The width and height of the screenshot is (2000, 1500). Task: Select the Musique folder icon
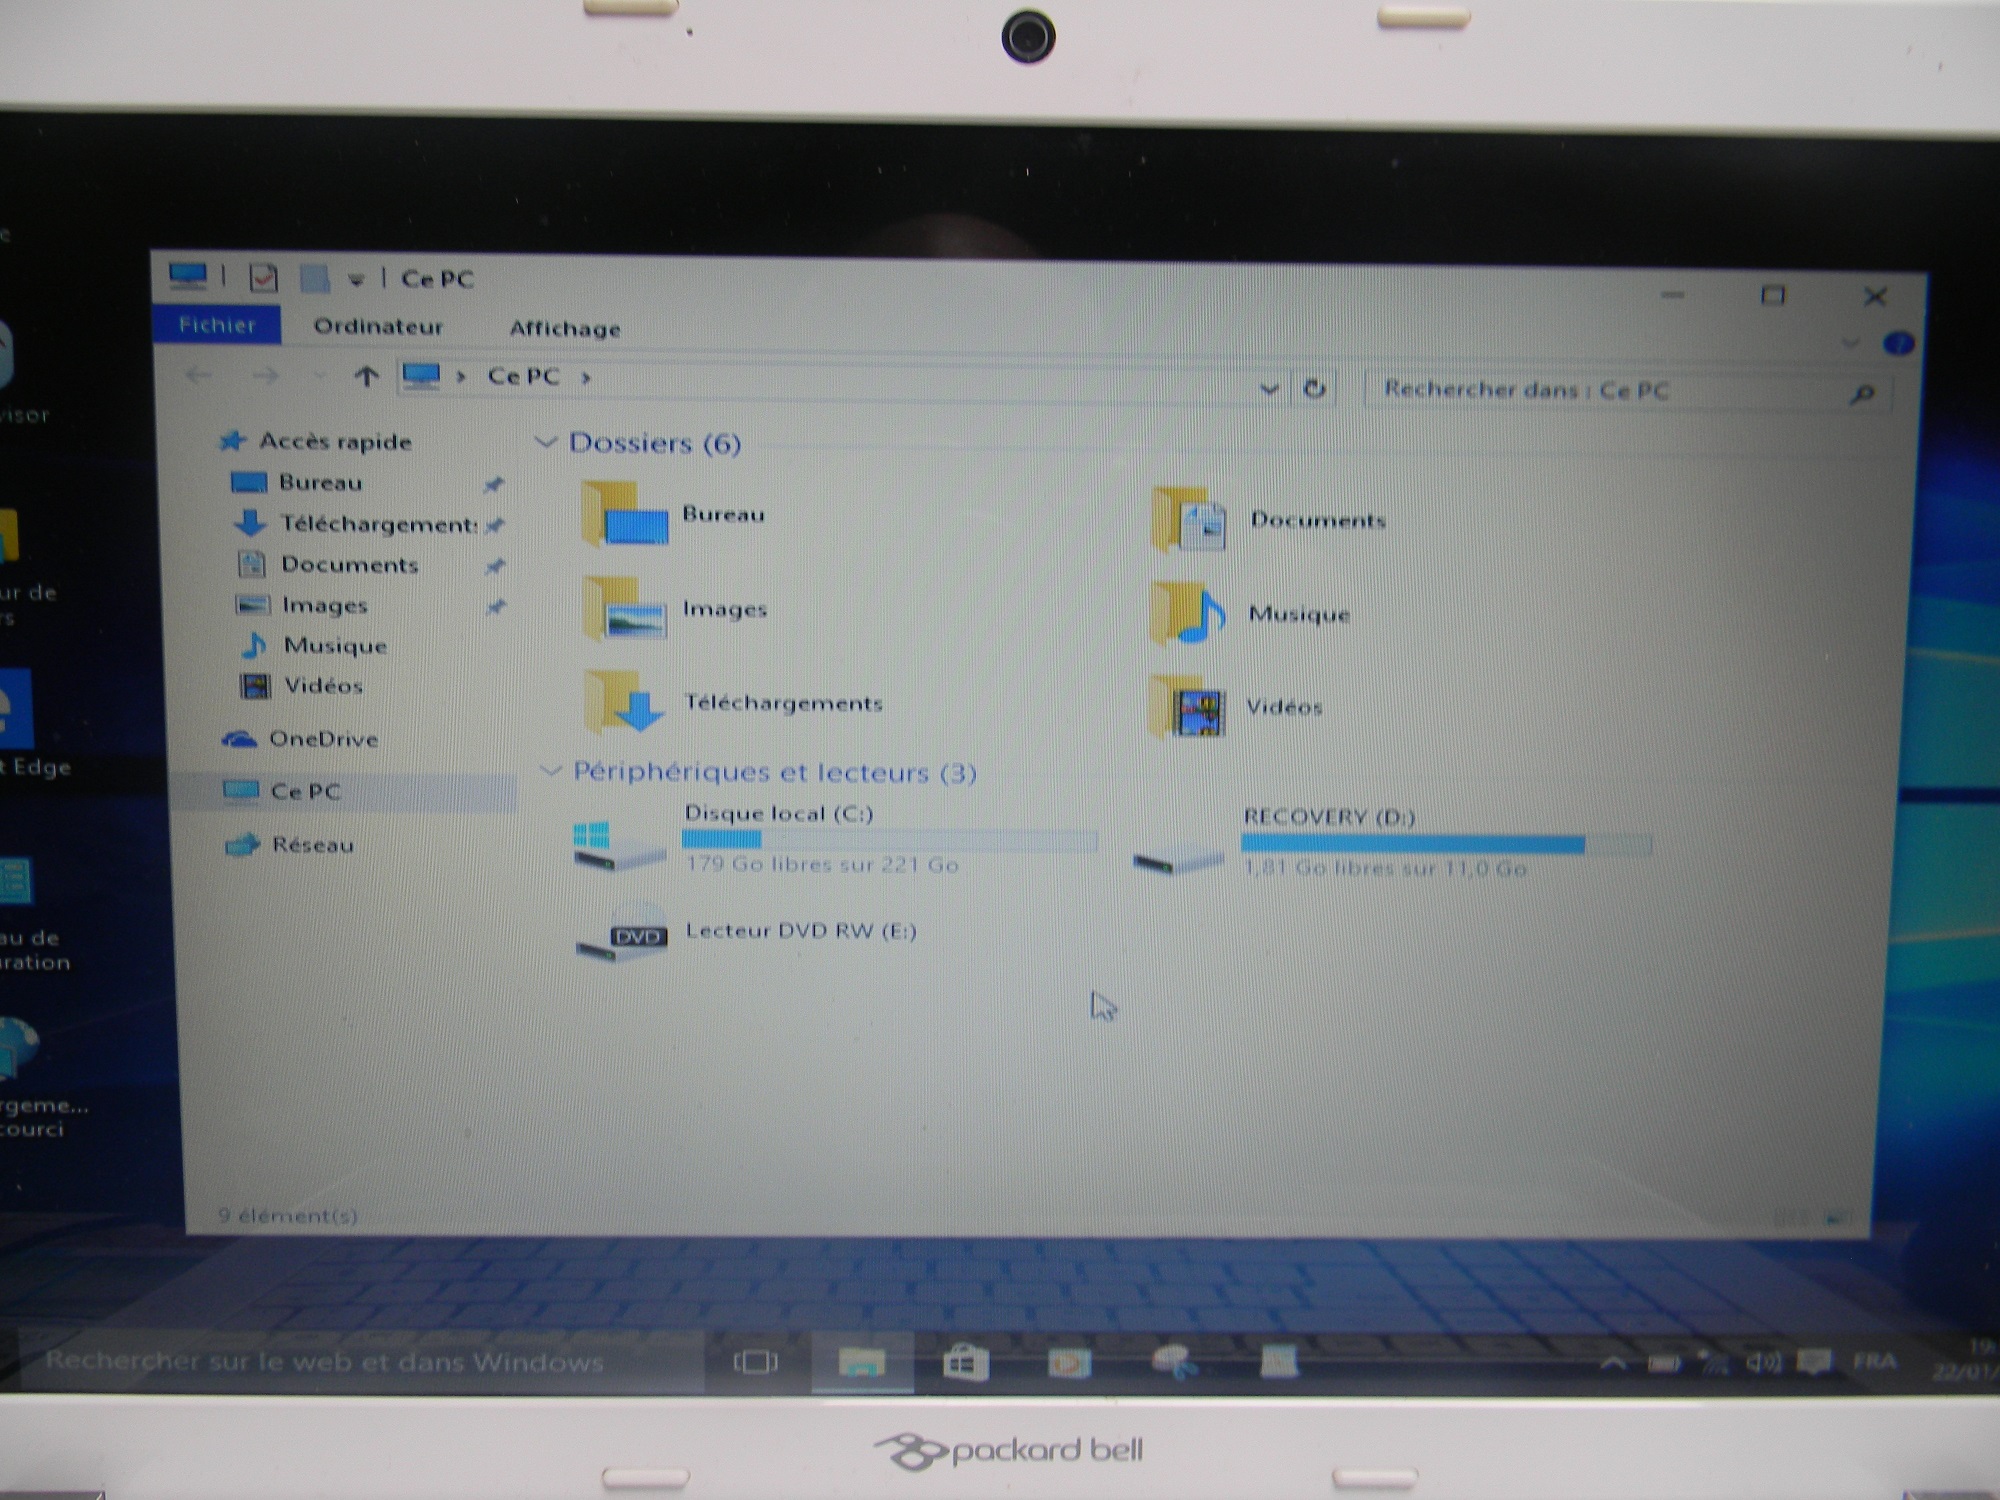pos(1187,612)
